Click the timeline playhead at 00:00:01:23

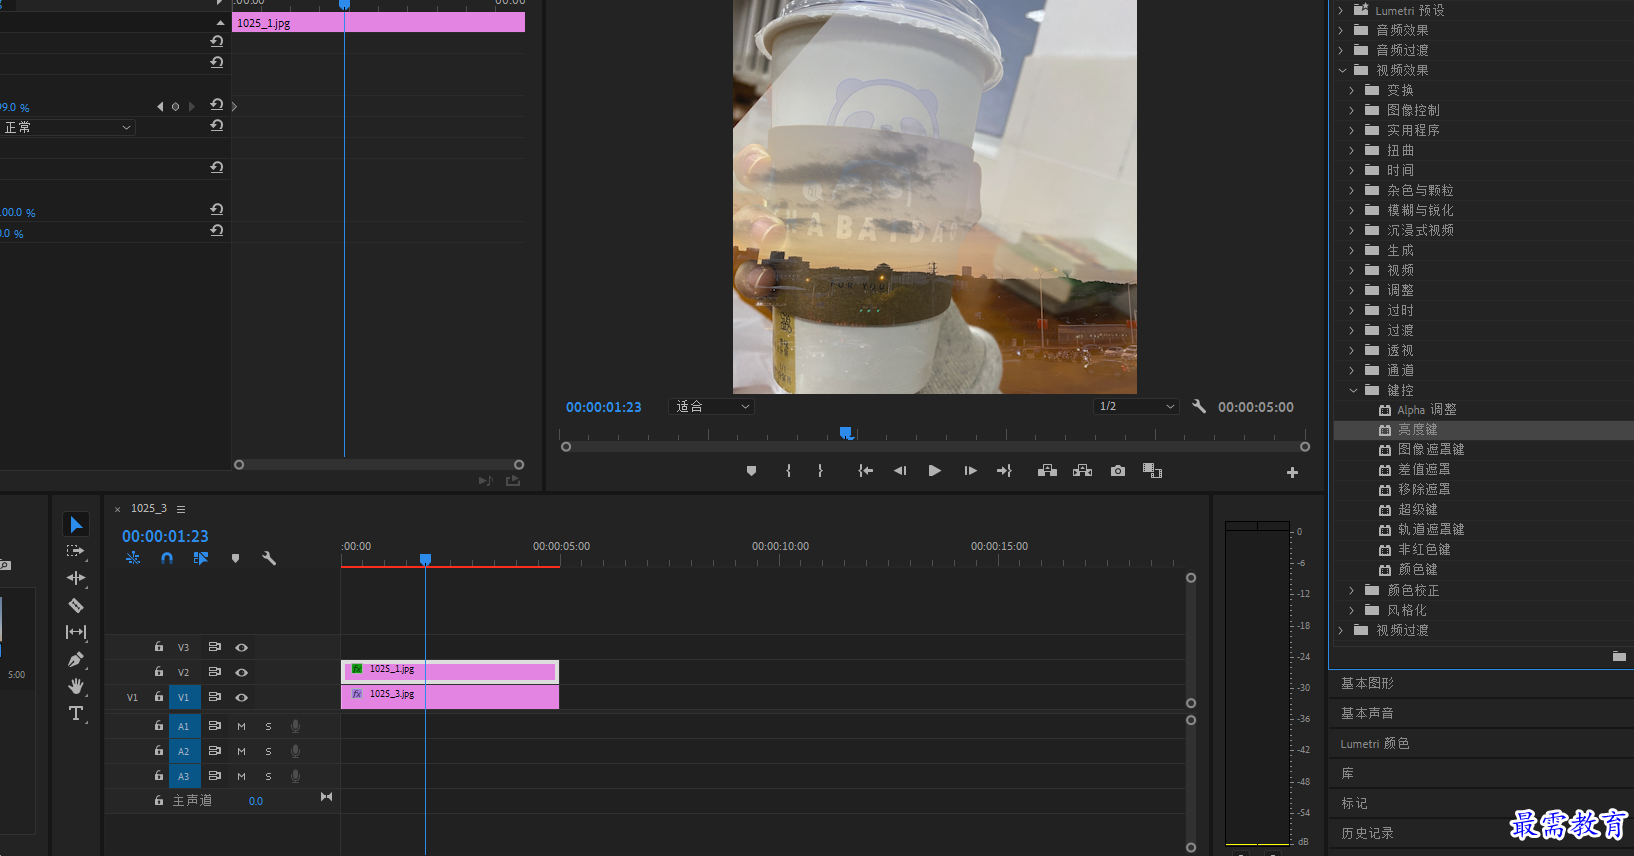425,560
